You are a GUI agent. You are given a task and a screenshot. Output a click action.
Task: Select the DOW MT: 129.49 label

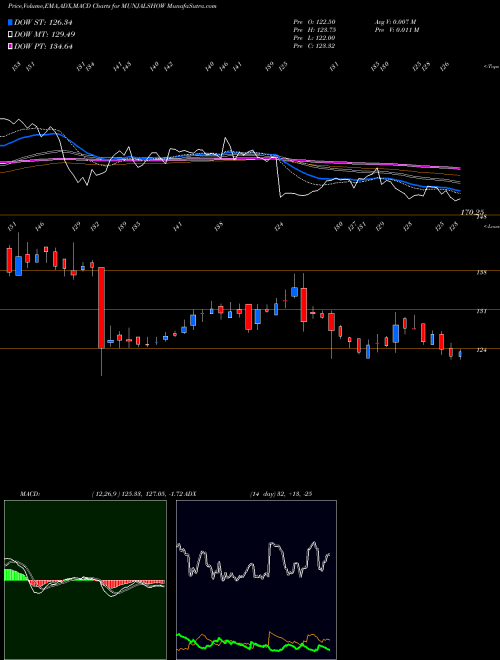[45, 35]
